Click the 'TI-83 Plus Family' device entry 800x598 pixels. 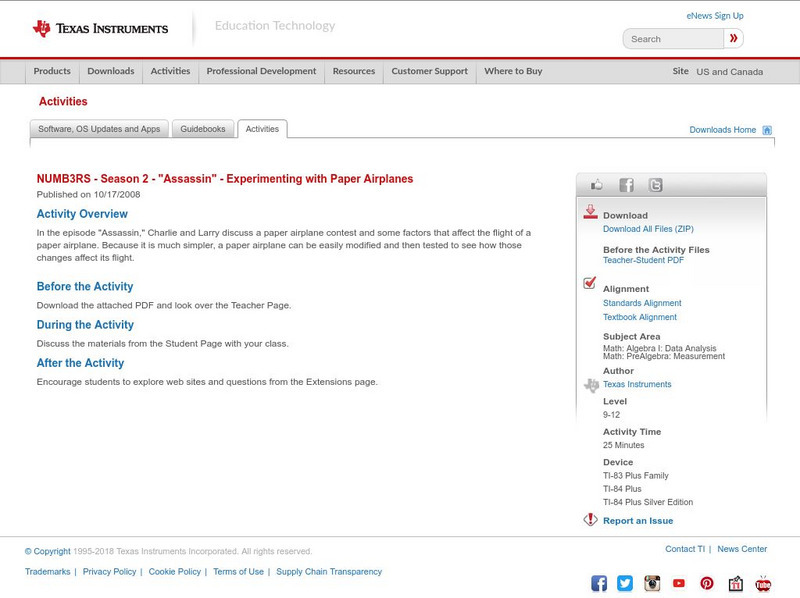pyautogui.click(x=636, y=476)
